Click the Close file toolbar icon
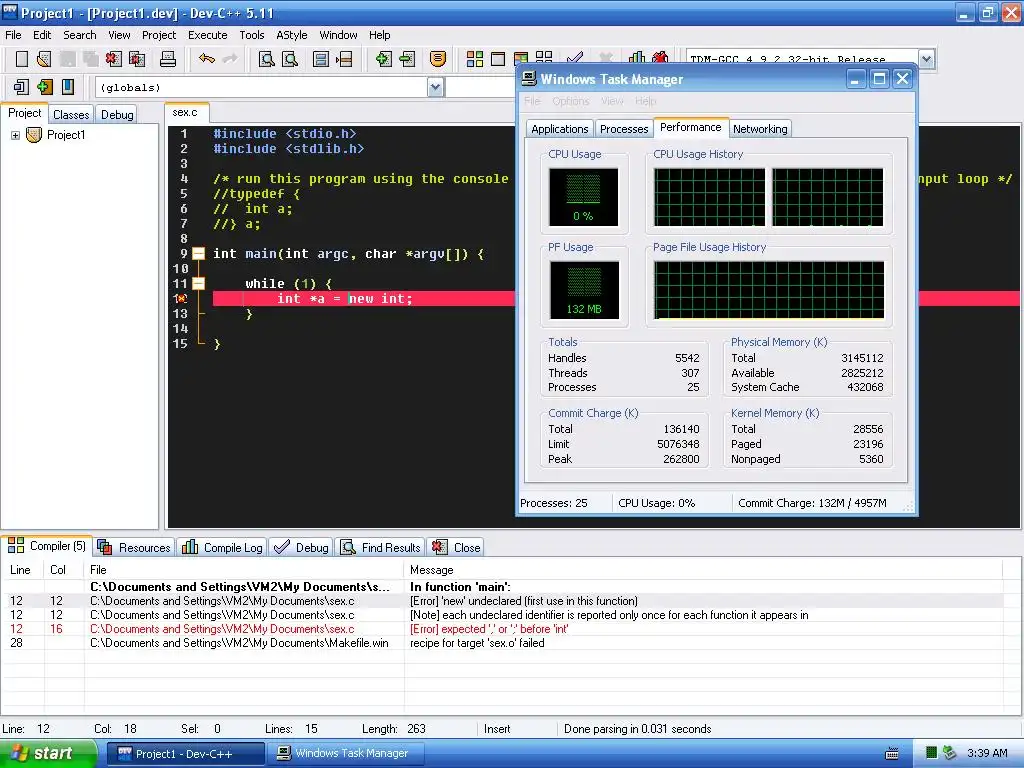 114,59
